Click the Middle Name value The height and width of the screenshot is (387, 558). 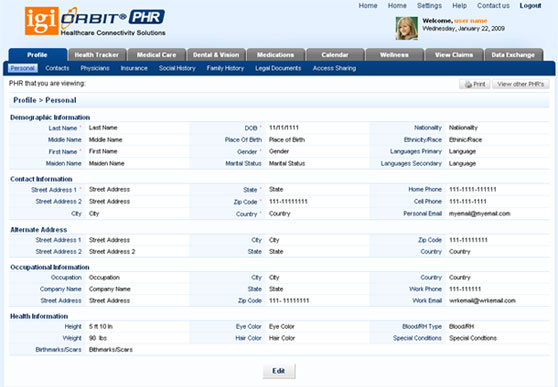coord(105,140)
